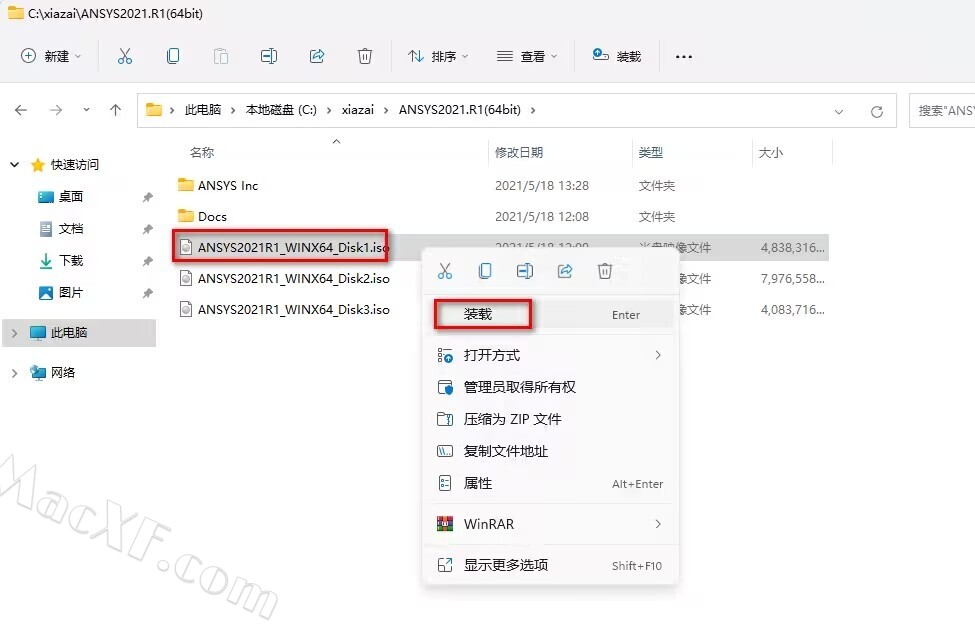Viewport: 975px width, 625px height.
Task: Expand the Network (网络) tree node
Action: (x=14, y=373)
